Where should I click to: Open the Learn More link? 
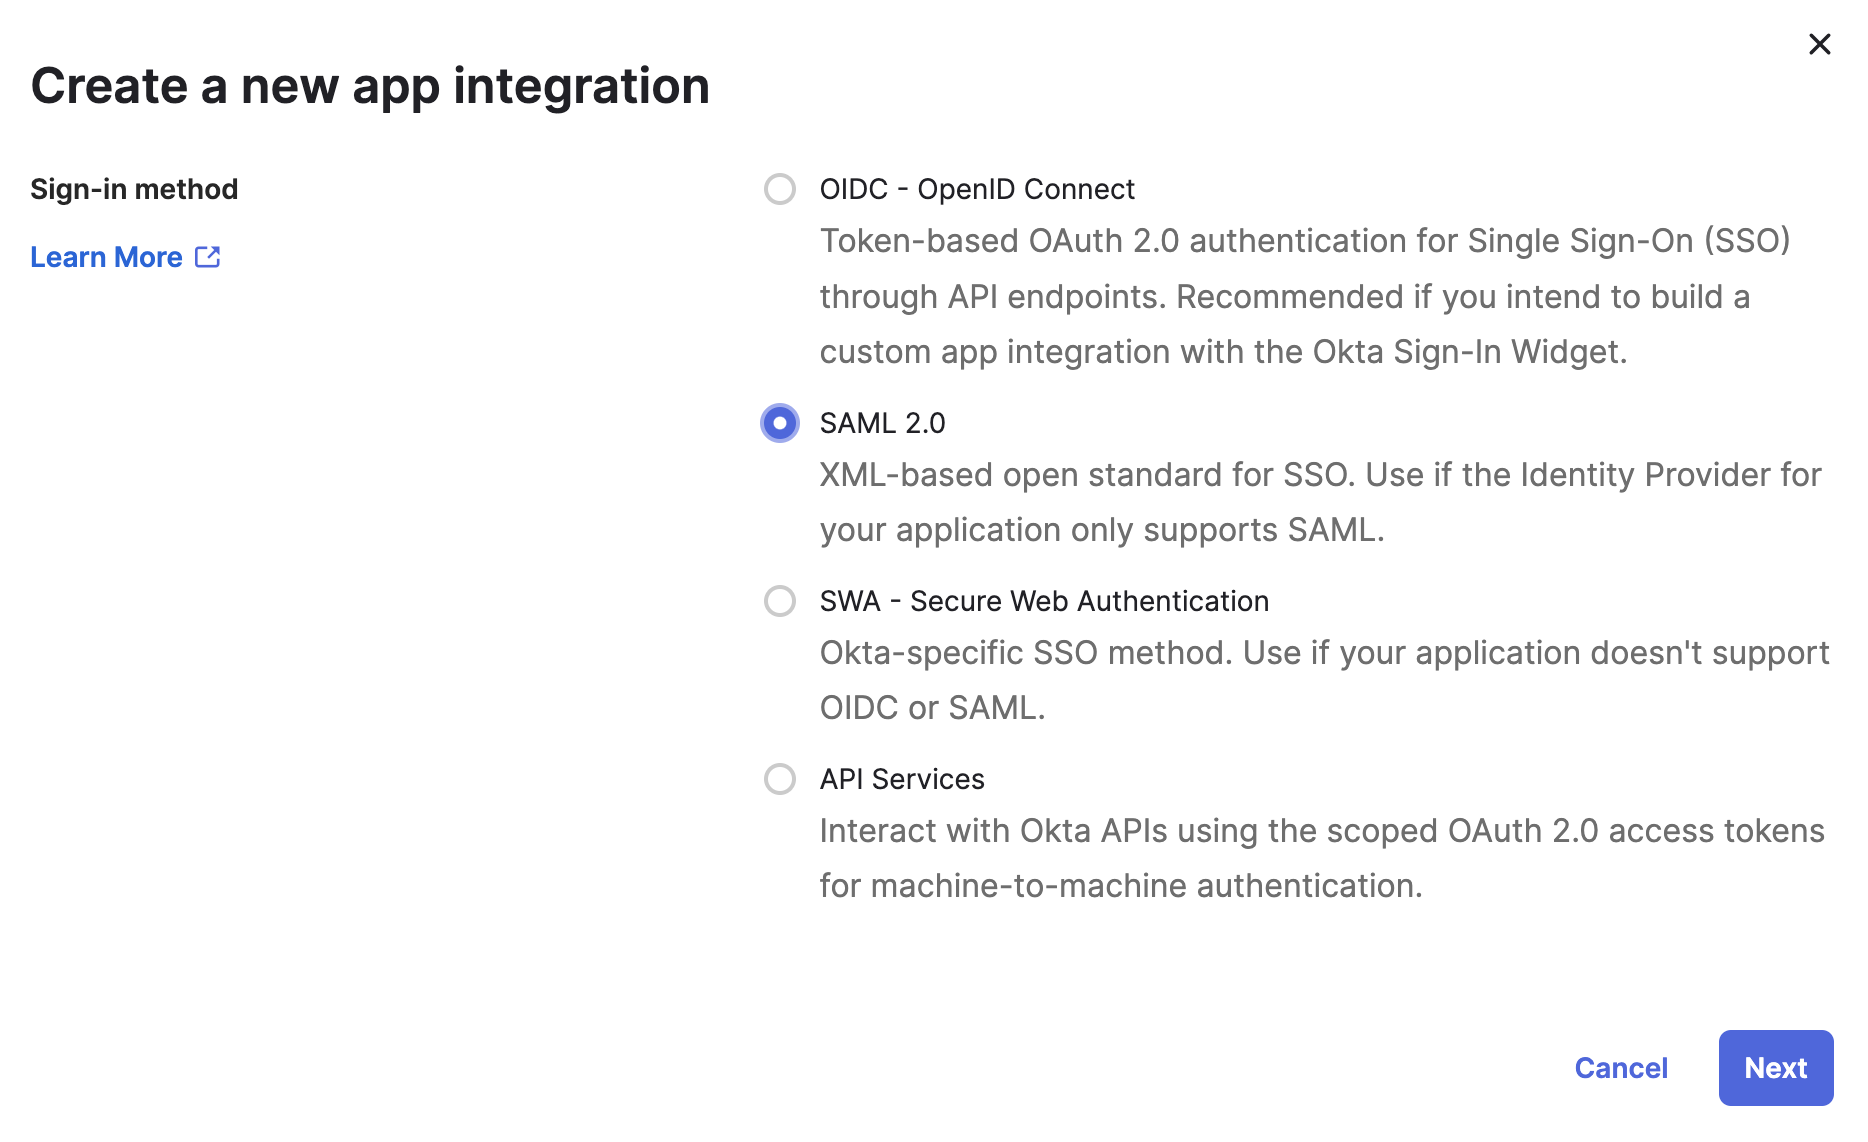pos(107,257)
